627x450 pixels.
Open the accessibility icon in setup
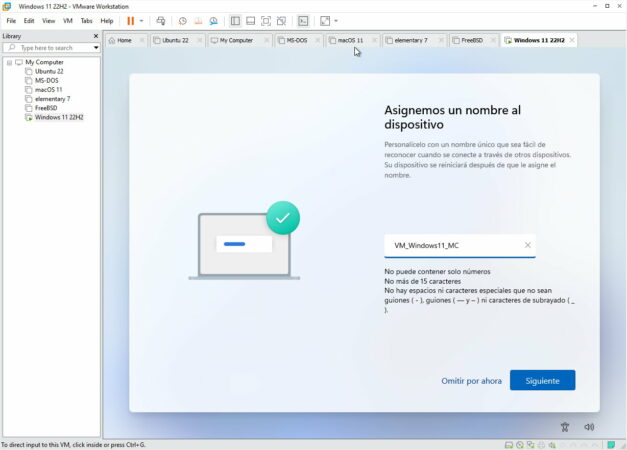click(x=565, y=427)
